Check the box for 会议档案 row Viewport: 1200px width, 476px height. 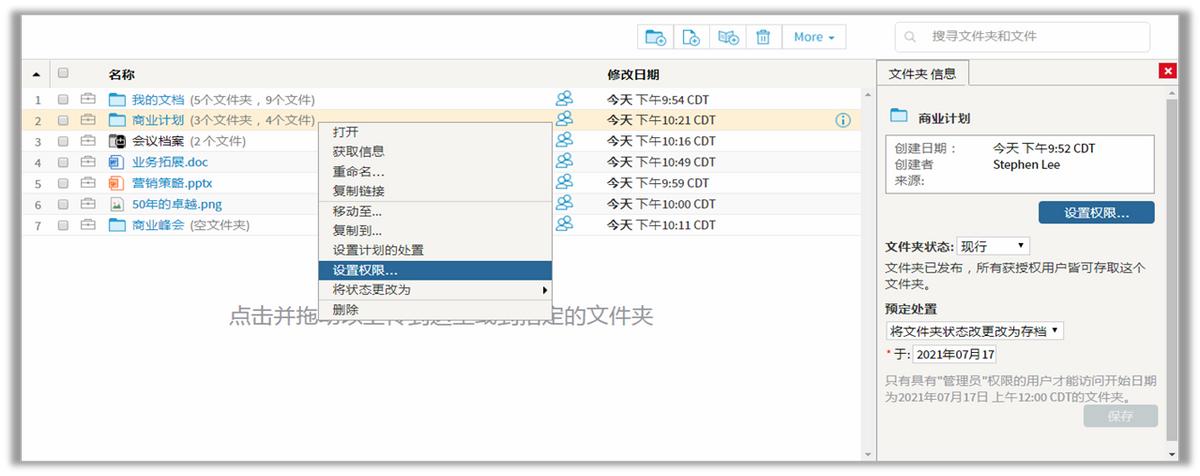63,141
